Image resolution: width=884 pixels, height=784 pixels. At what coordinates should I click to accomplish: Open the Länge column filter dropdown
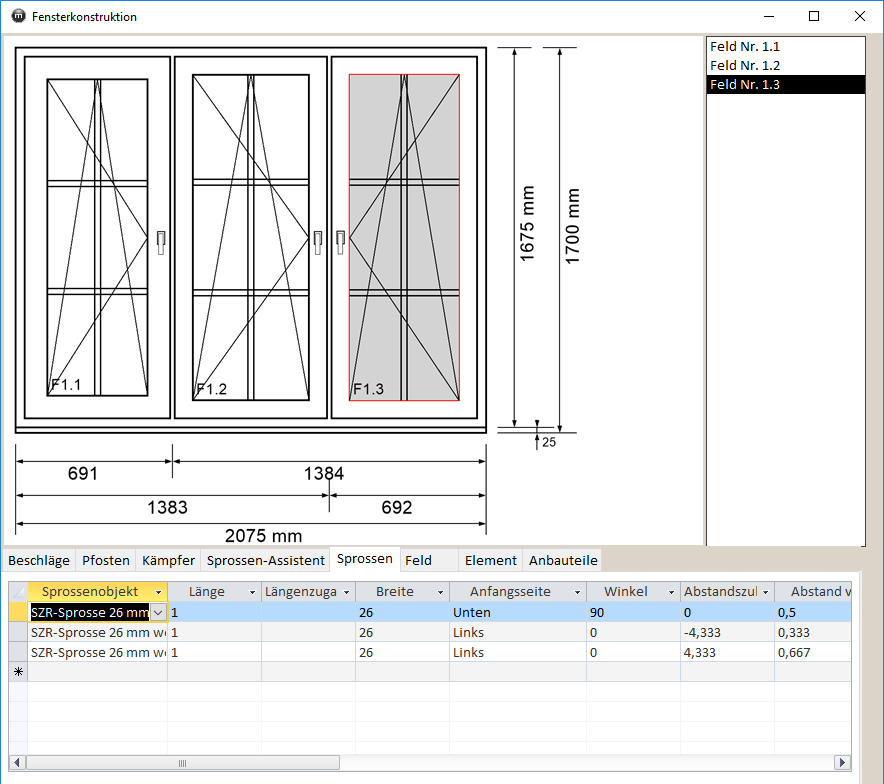click(250, 592)
